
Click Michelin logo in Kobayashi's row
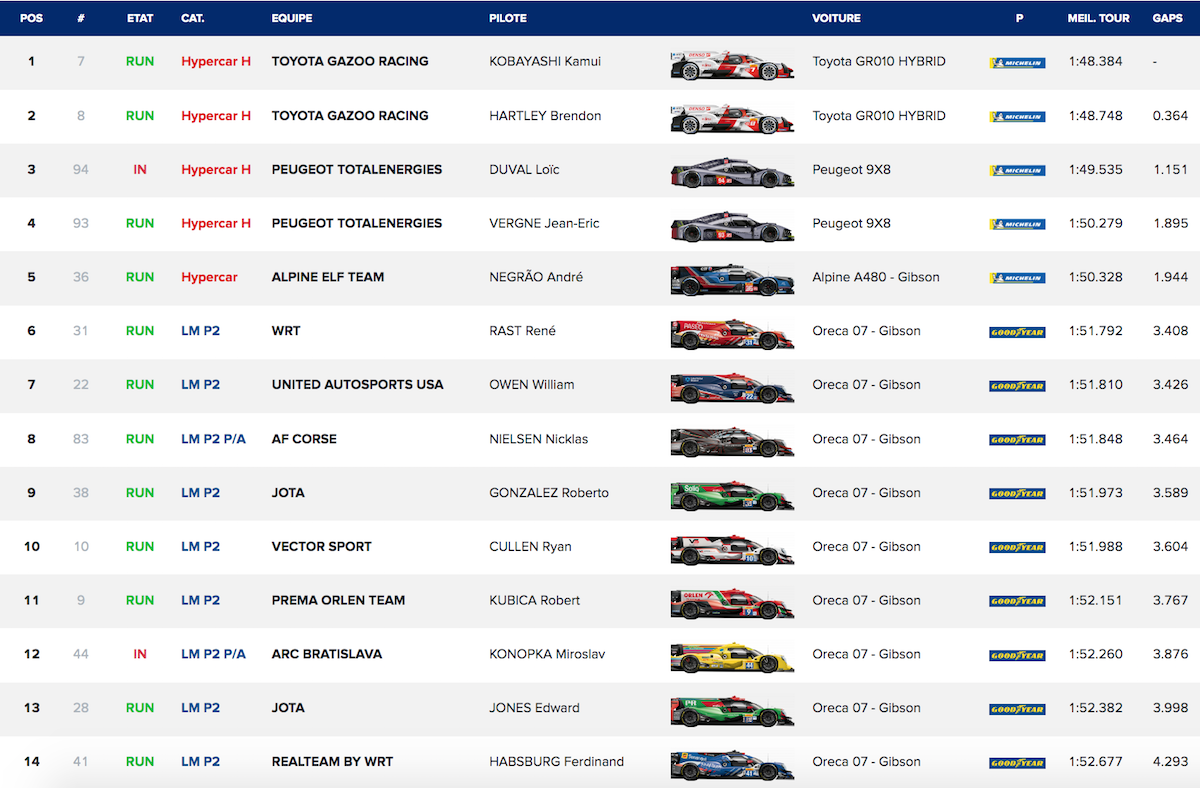[1017, 63]
